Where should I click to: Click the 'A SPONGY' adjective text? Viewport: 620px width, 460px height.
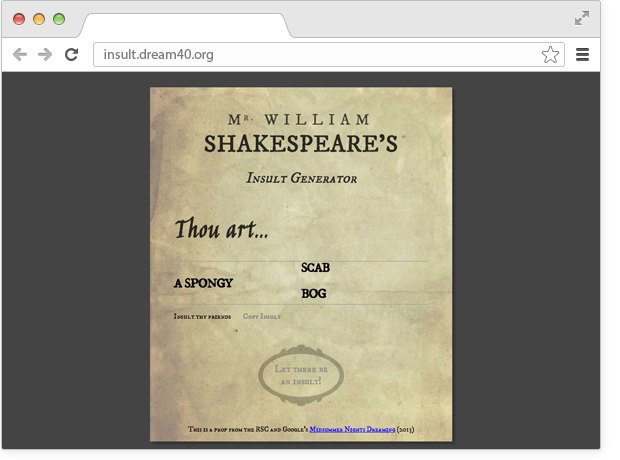tap(203, 283)
